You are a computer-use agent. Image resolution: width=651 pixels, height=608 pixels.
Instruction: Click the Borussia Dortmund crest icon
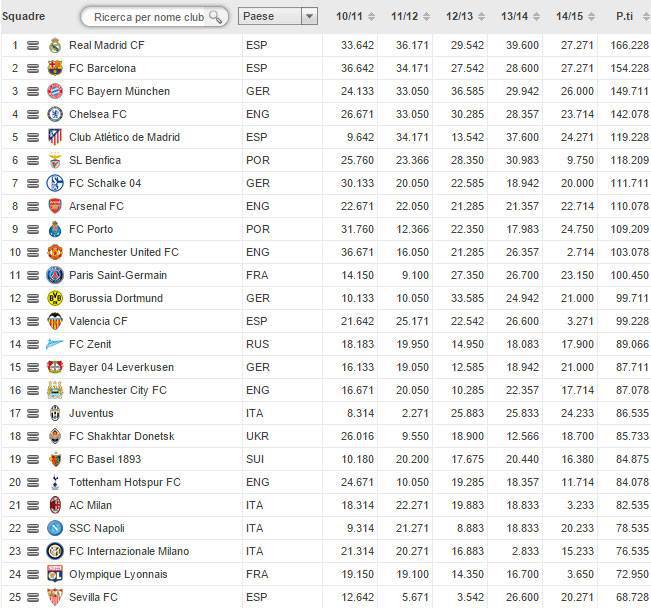click(55, 298)
